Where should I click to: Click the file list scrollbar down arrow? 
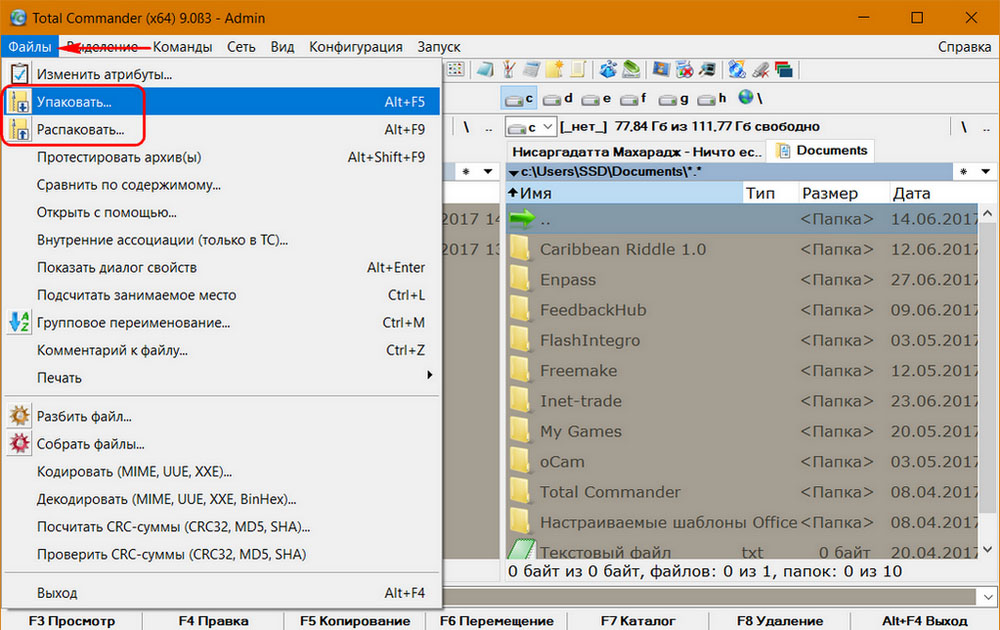[987, 549]
